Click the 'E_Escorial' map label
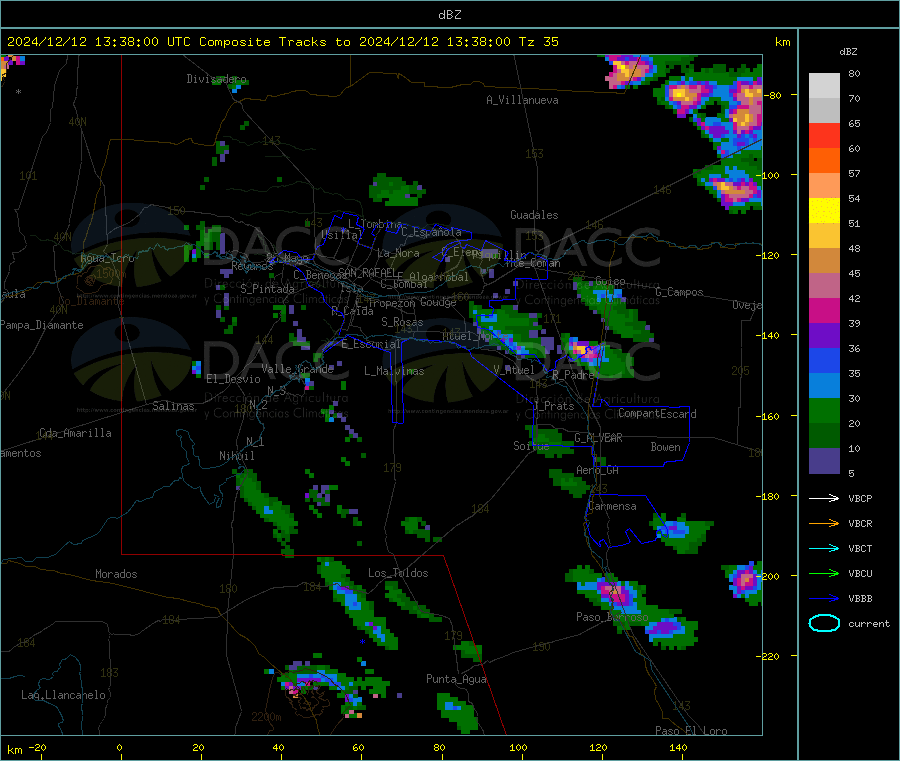Screen dimensions: 900x761 pyautogui.click(x=370, y=344)
